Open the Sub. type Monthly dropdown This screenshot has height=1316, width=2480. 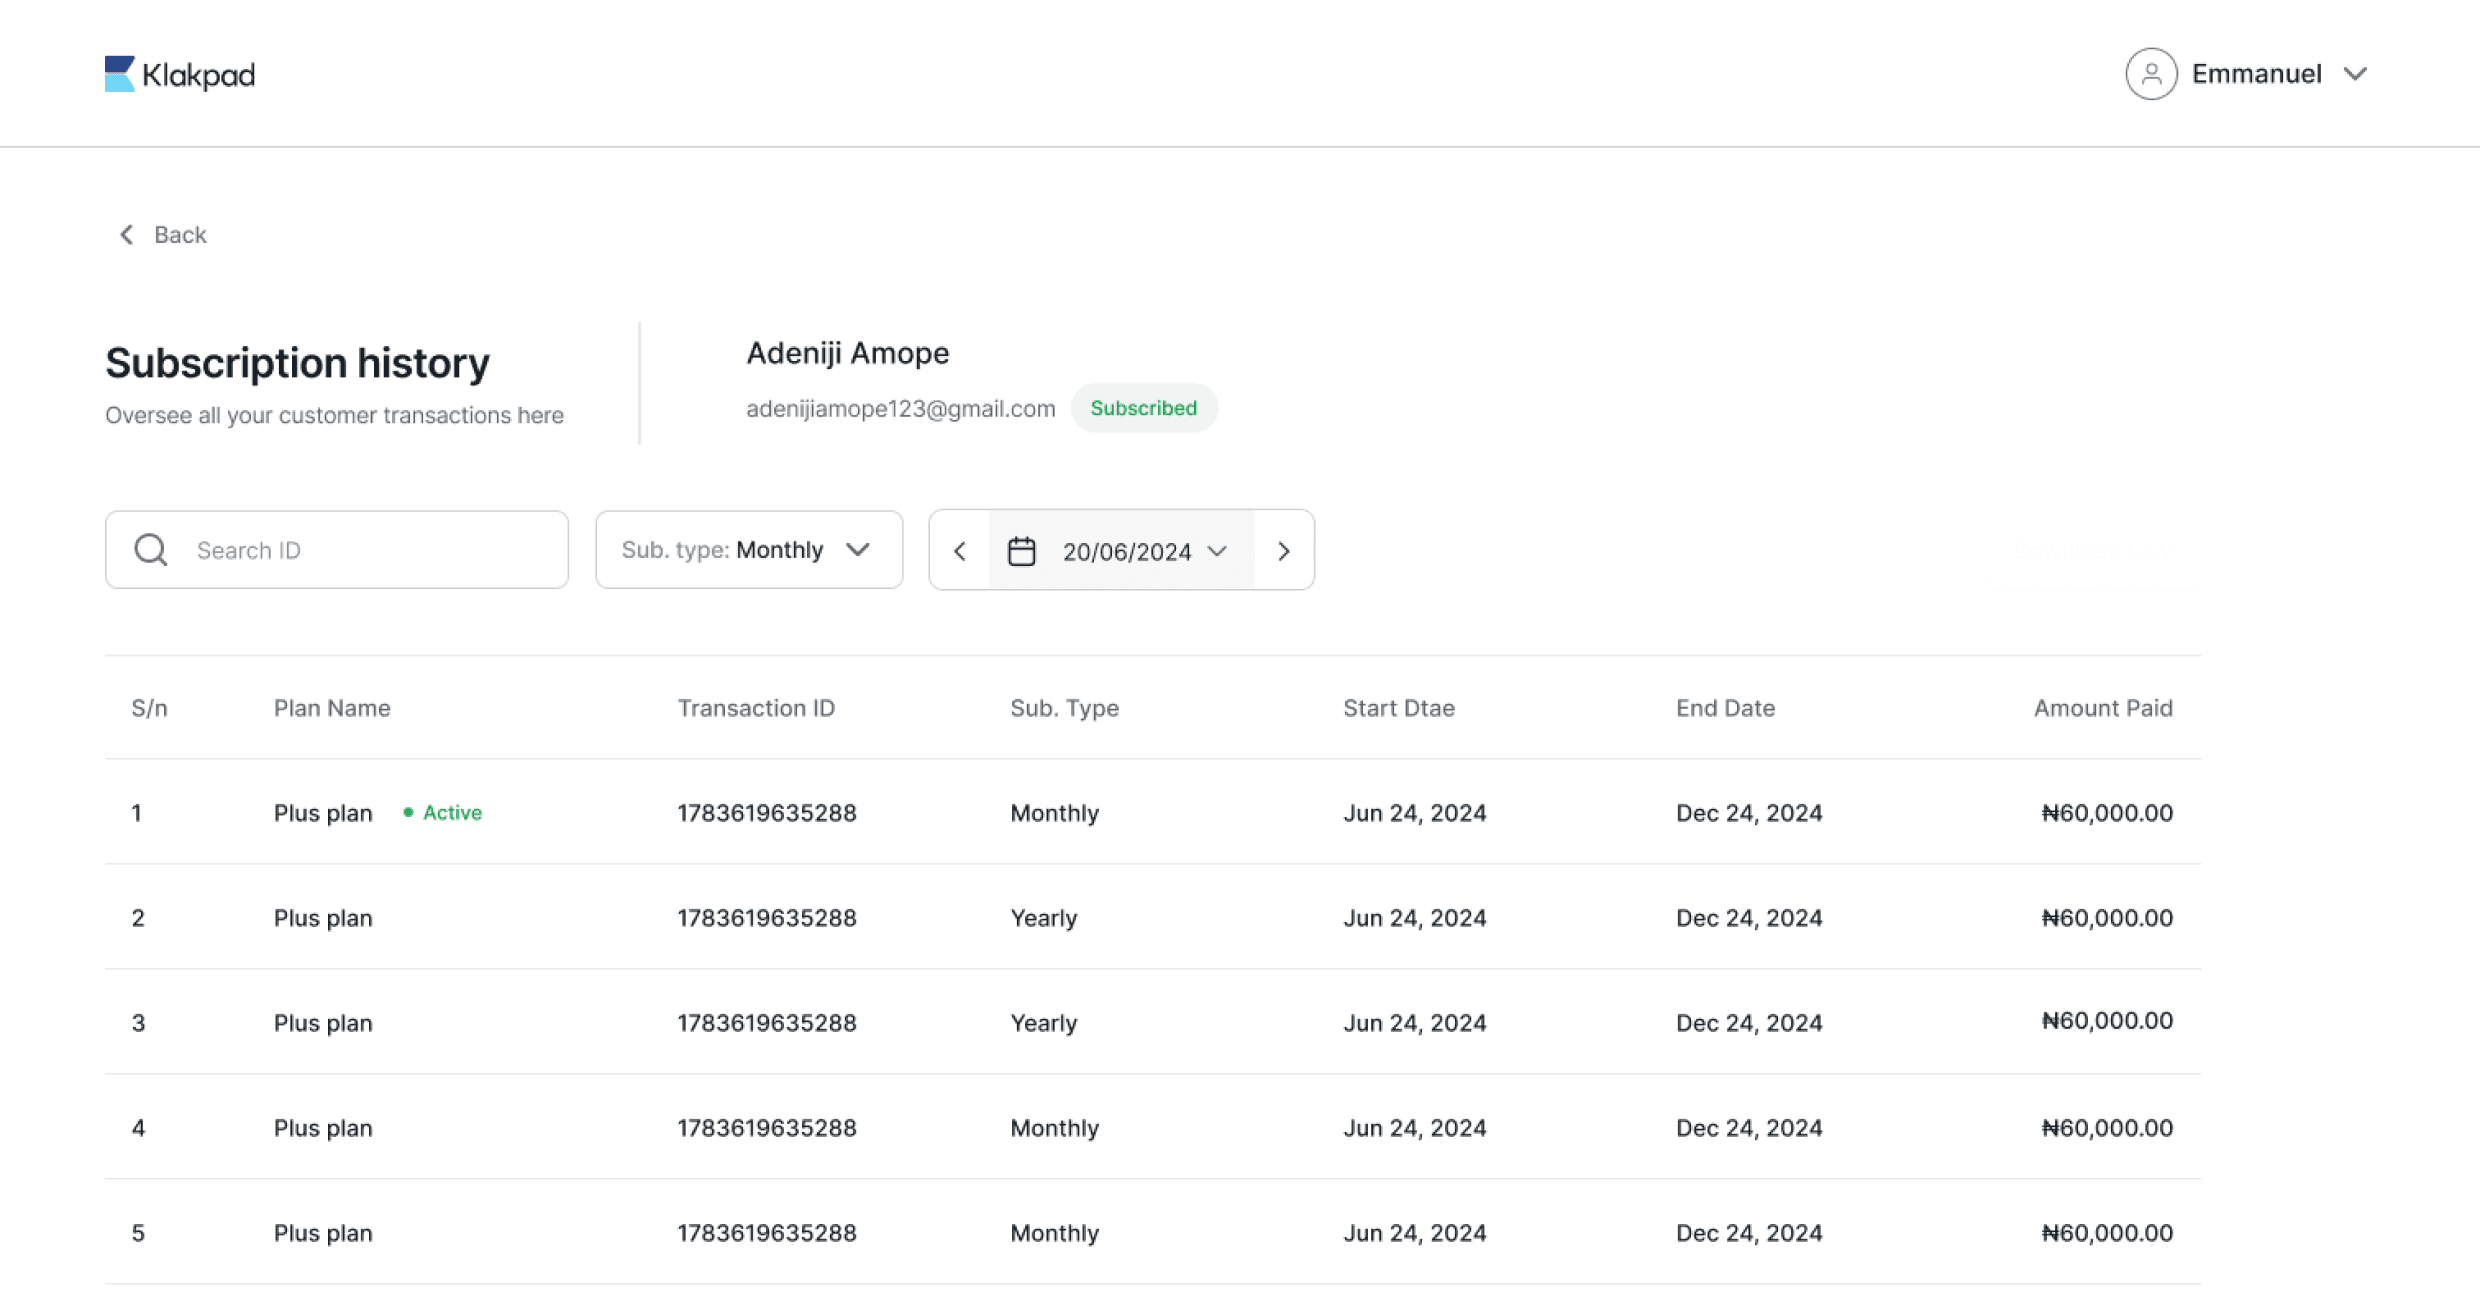pyautogui.click(x=748, y=550)
